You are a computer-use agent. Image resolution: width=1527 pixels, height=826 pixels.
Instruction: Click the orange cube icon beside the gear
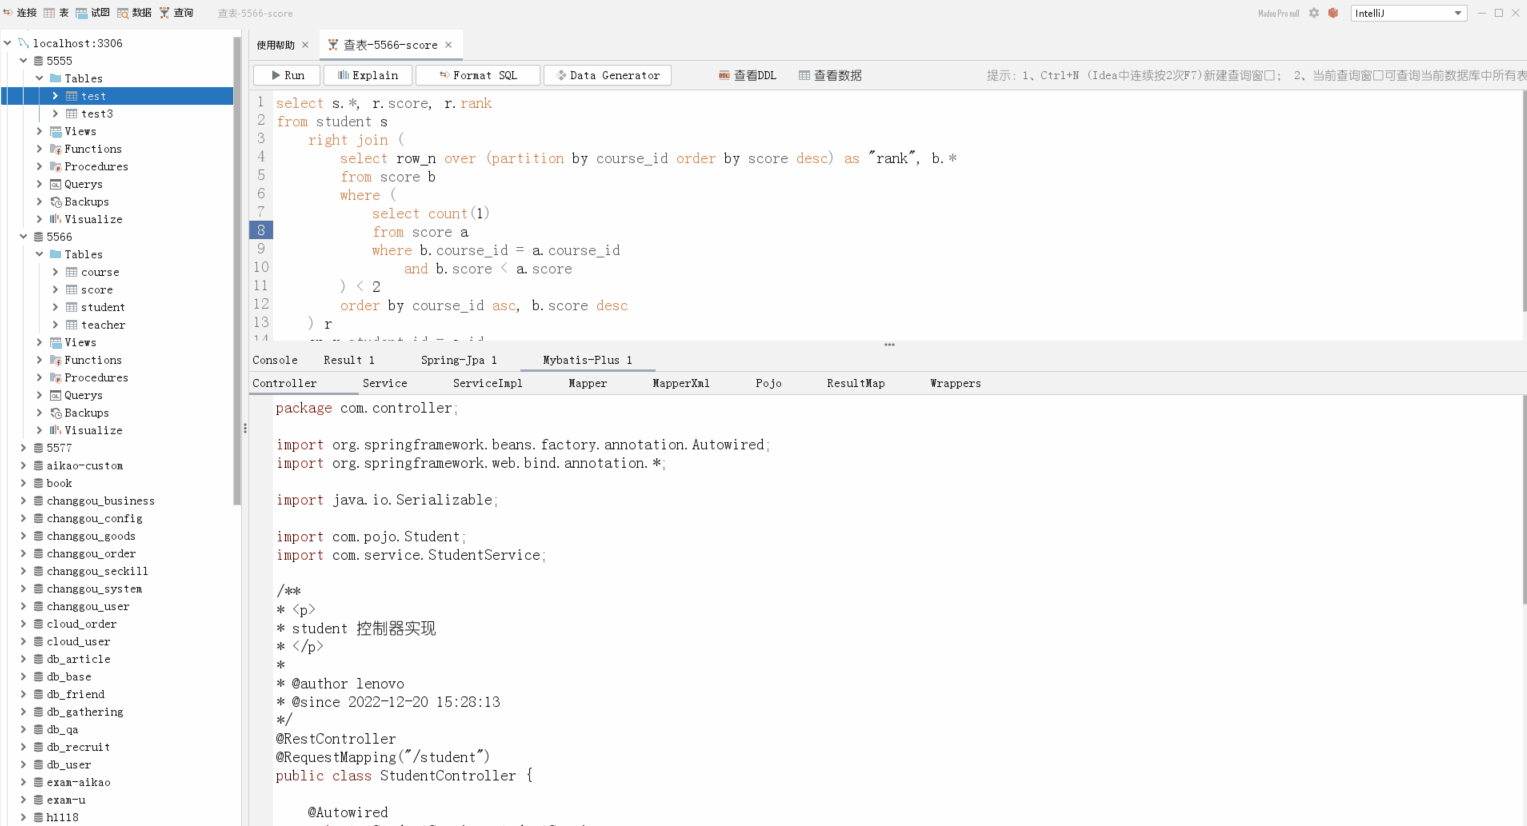click(1333, 13)
